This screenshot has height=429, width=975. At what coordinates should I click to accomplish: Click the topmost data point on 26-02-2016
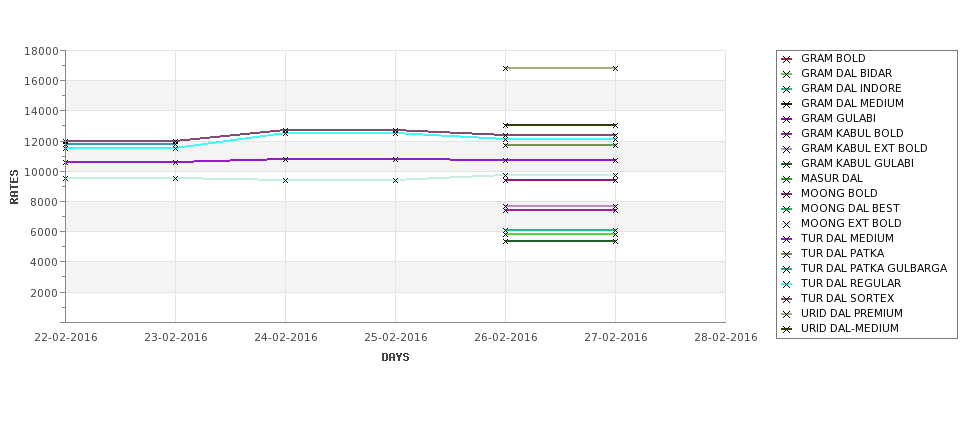[x=506, y=68]
